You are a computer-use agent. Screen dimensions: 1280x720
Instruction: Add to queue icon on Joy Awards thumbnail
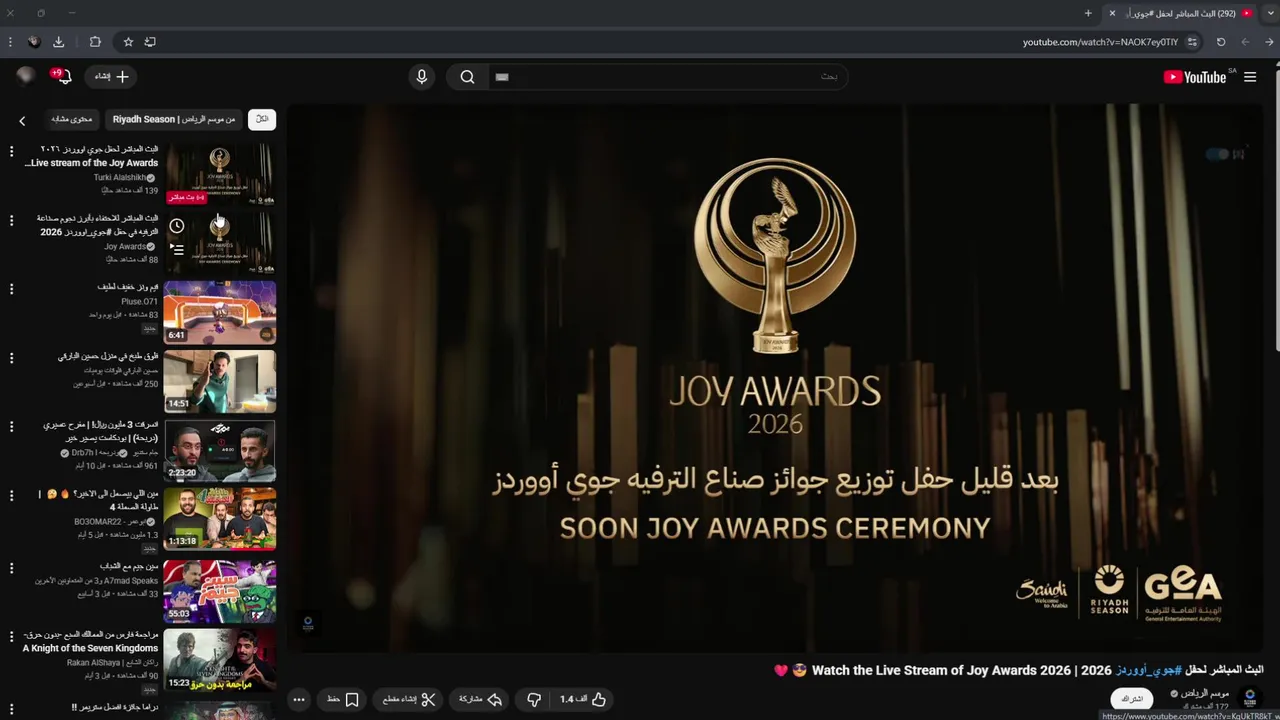coord(177,249)
